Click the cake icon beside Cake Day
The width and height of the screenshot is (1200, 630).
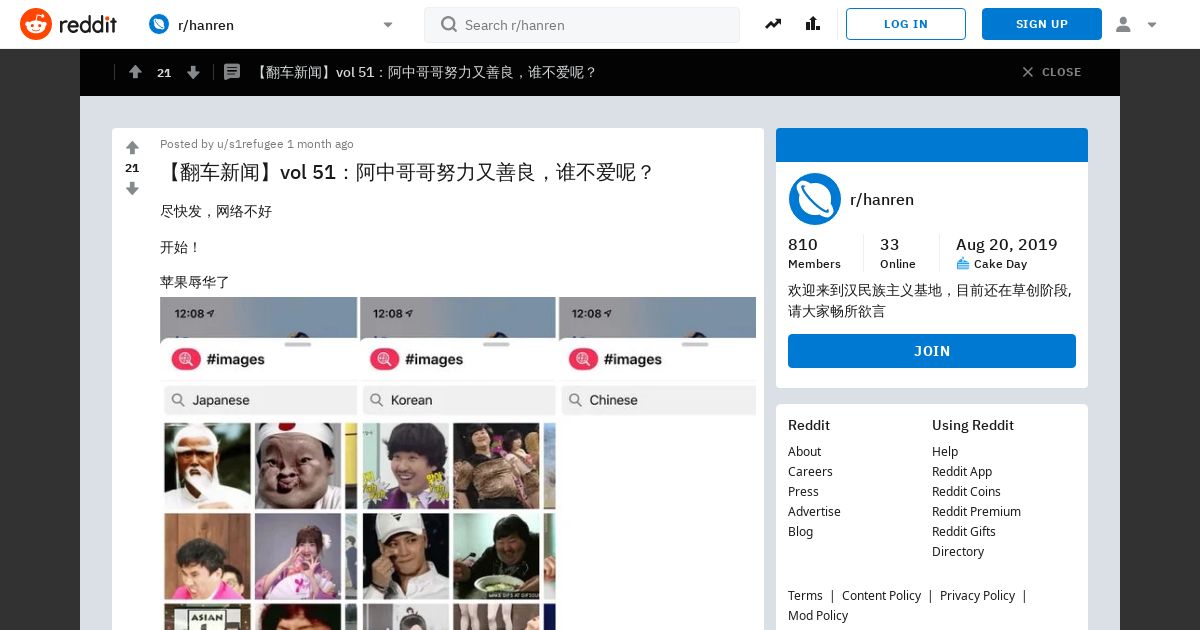coord(963,264)
